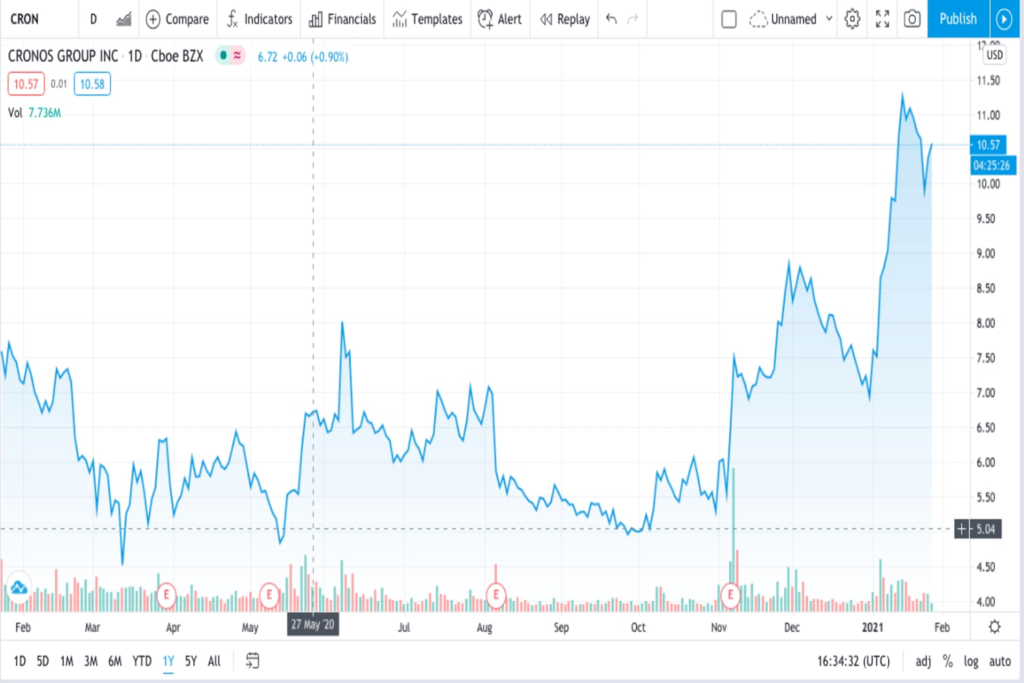The height and width of the screenshot is (683, 1024).
Task: Click the market status dots beside Cboe BZX
Action: [230, 56]
